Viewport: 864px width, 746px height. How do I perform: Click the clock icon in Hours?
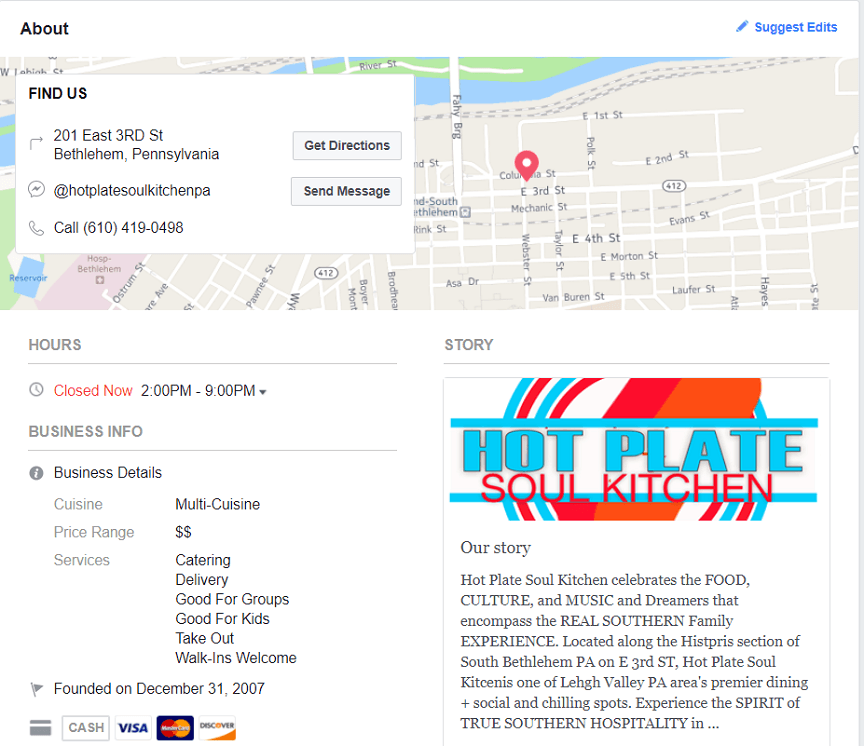36,390
